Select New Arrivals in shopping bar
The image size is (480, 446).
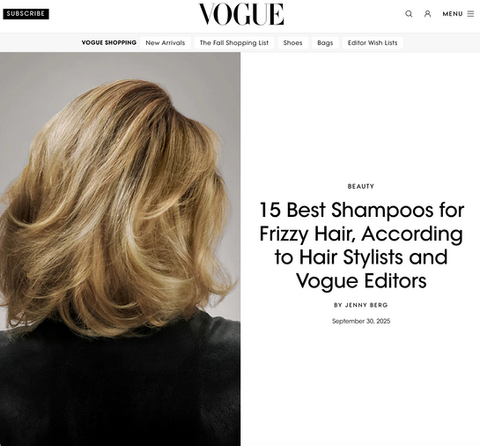tap(165, 43)
